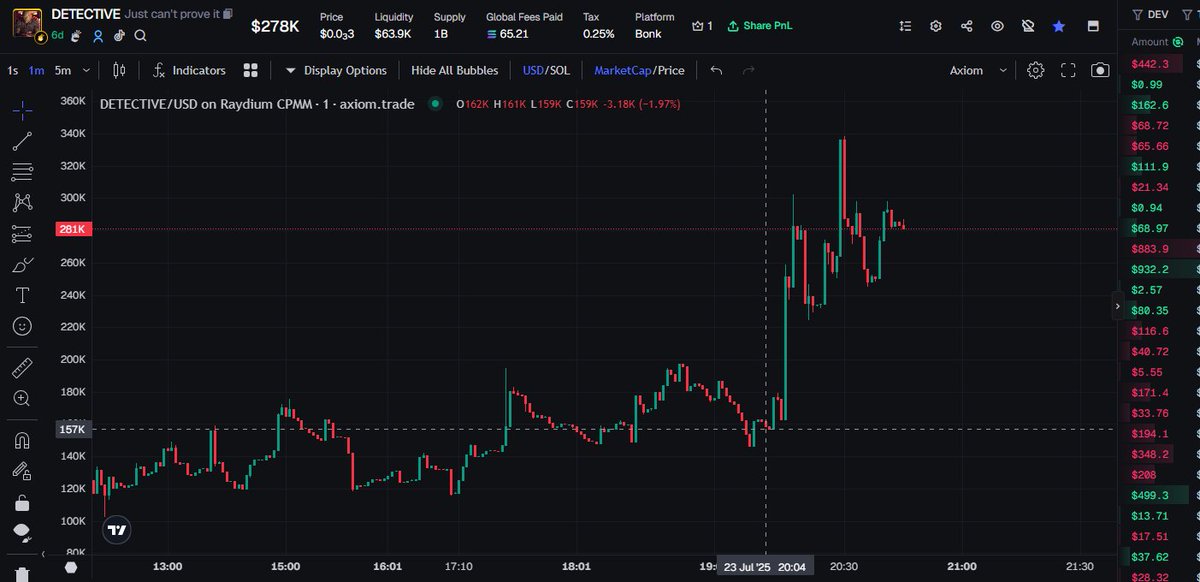Select the trend line drawing tool
The height and width of the screenshot is (582, 1200).
pyautogui.click(x=22, y=141)
